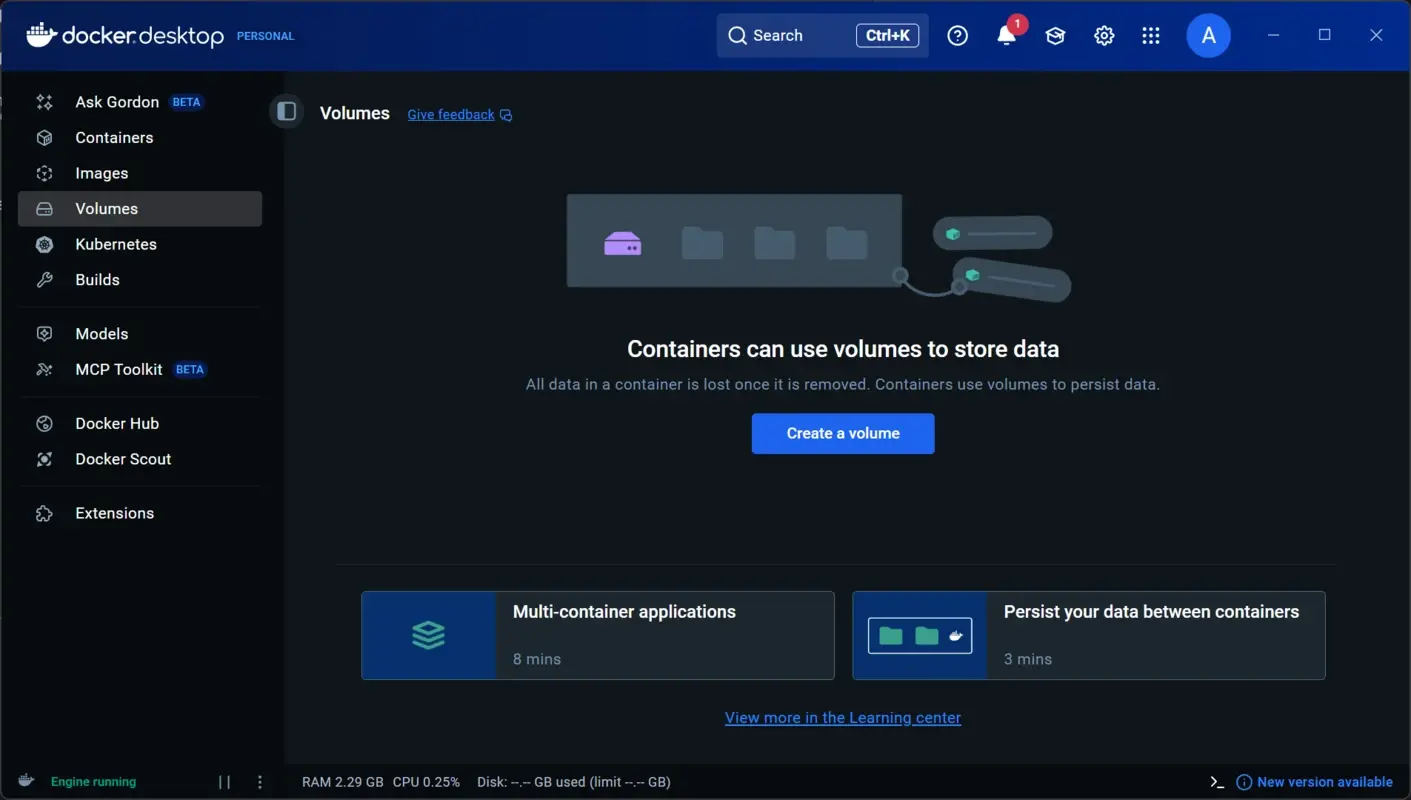Open the Learning center graduation cap icon
This screenshot has height=800, width=1411.
click(x=1055, y=35)
